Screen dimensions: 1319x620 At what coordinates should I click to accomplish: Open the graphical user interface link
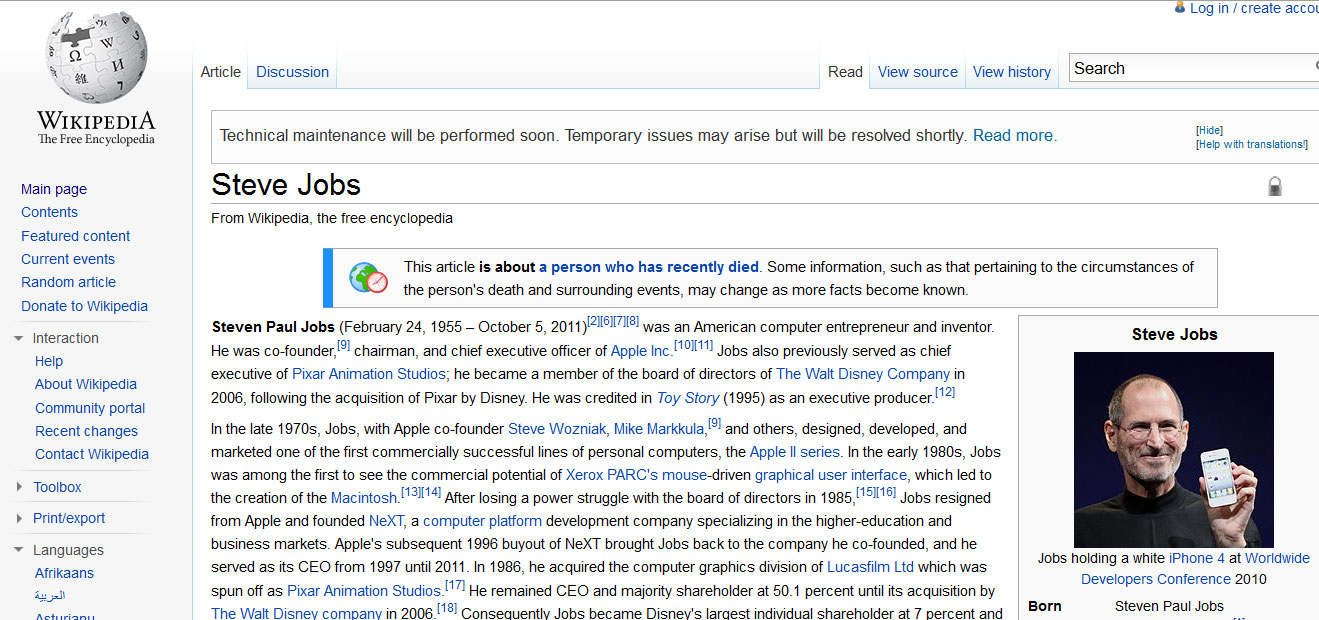click(x=831, y=475)
